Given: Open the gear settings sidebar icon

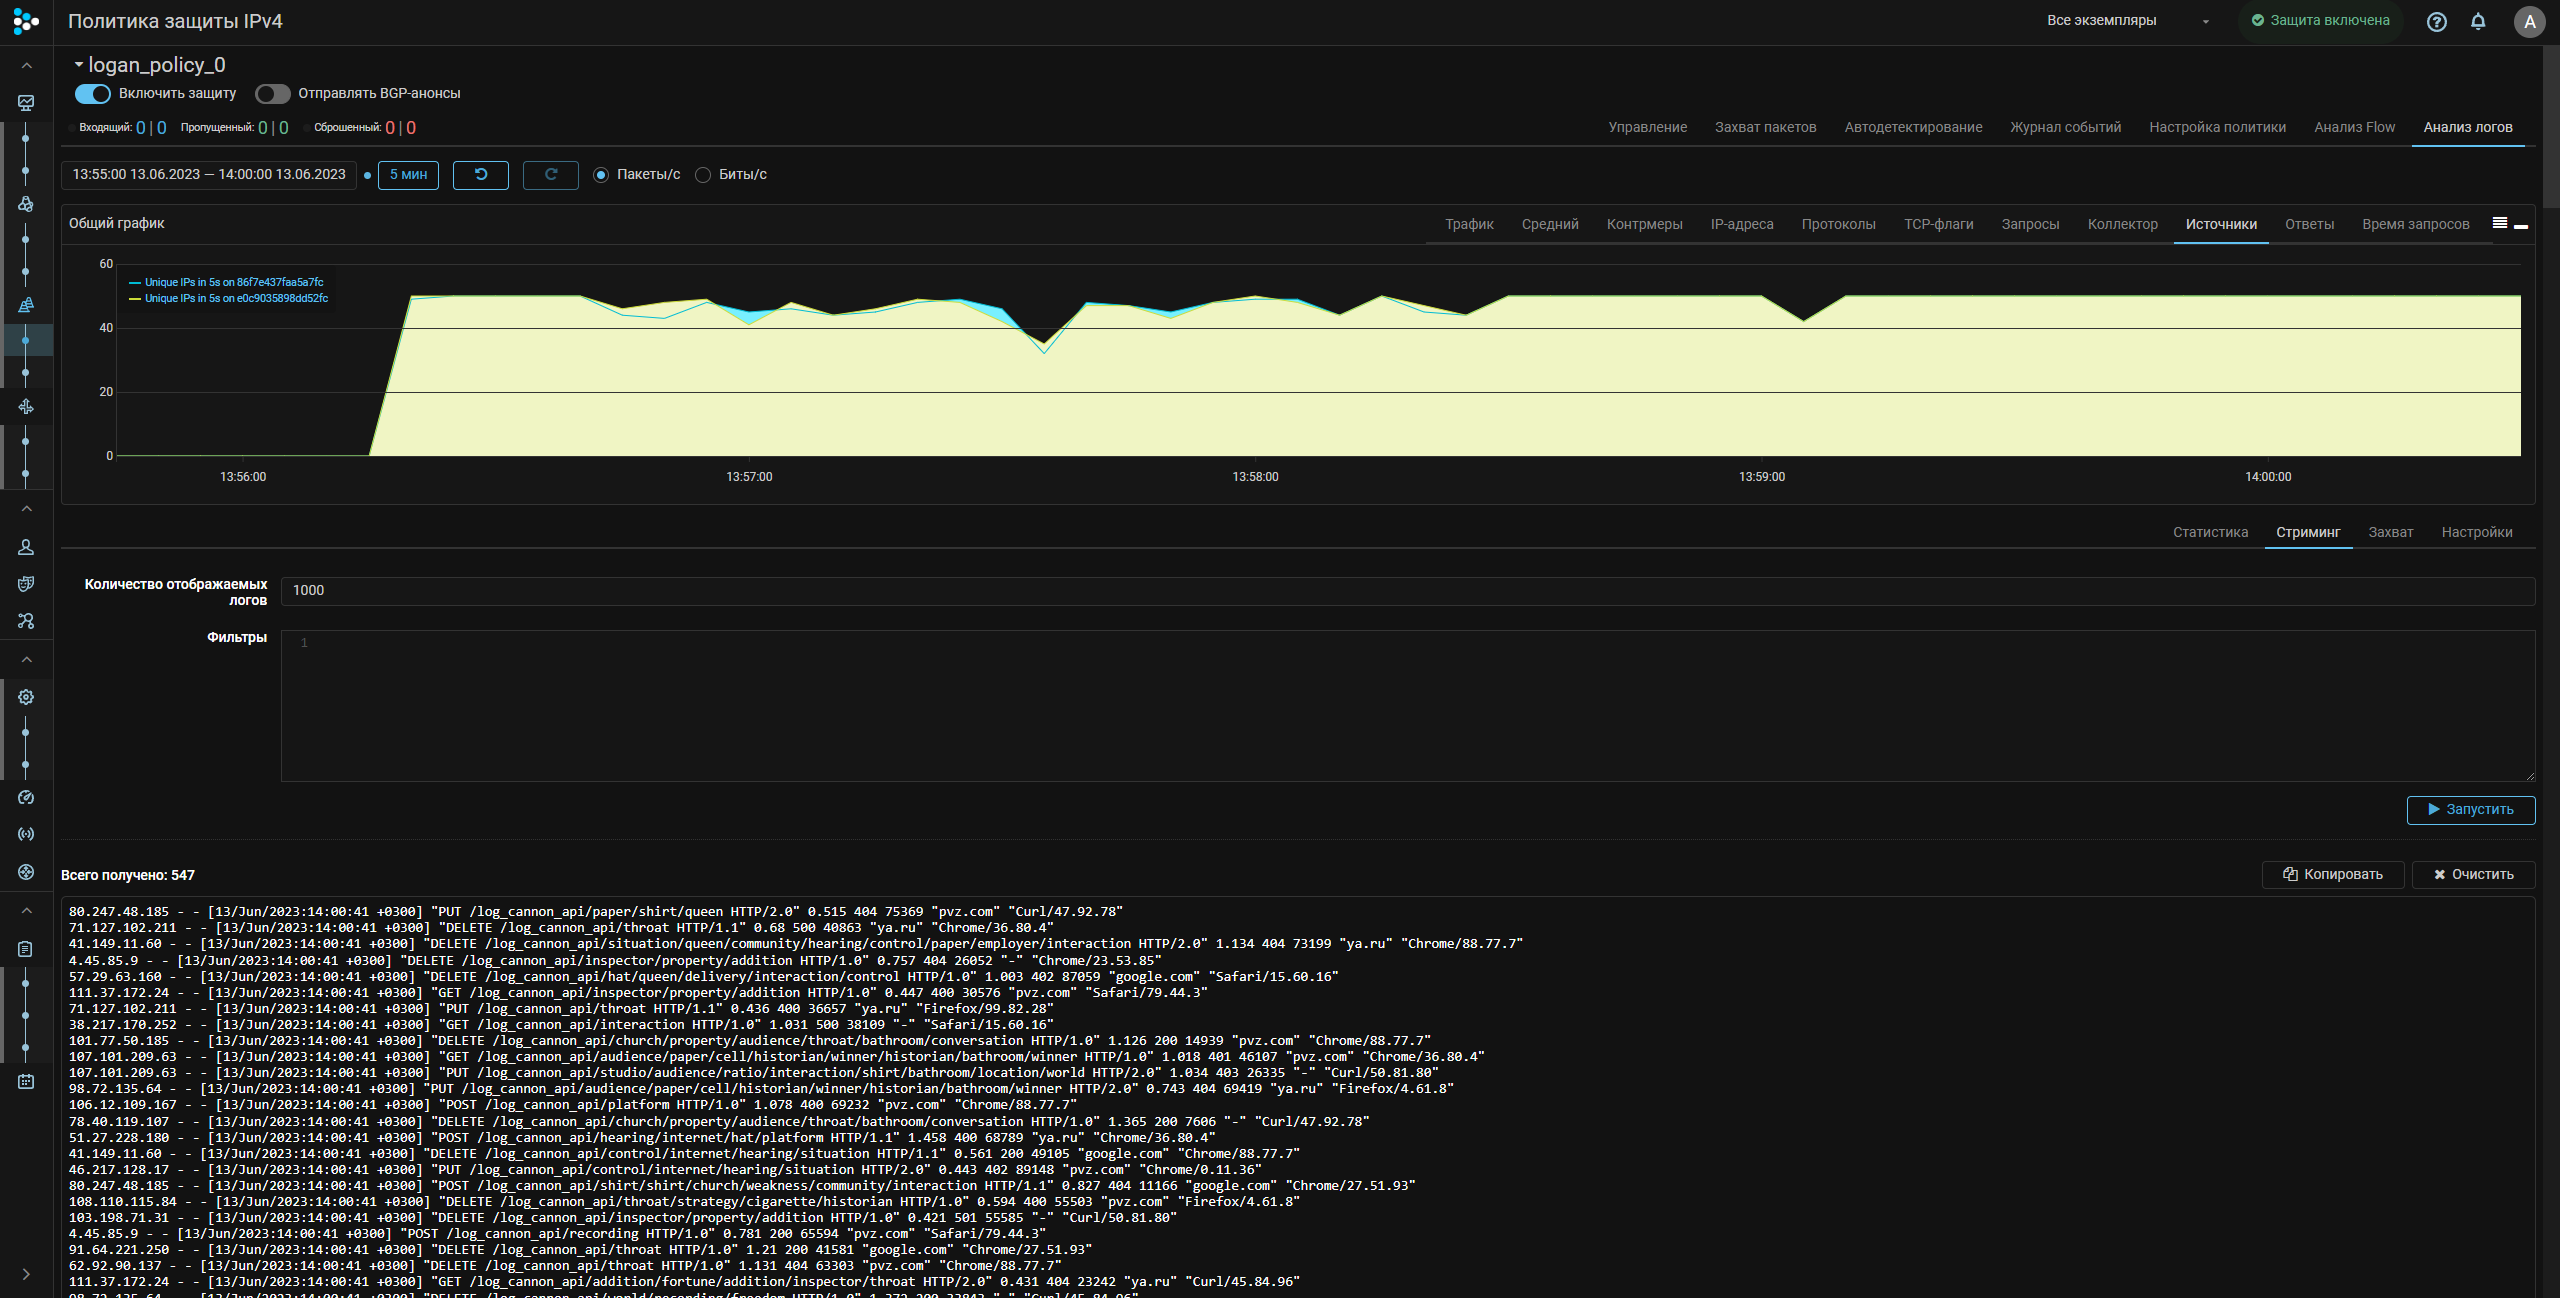Looking at the screenshot, I should 26,697.
